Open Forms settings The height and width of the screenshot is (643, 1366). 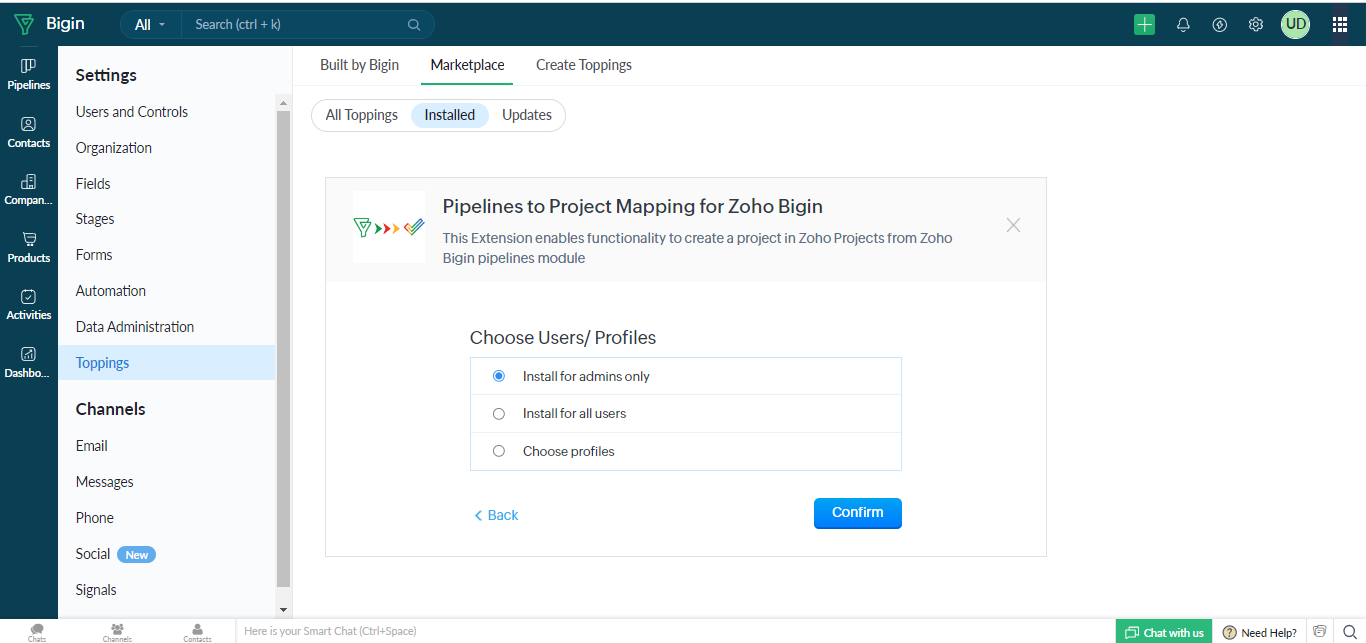[x=94, y=255]
